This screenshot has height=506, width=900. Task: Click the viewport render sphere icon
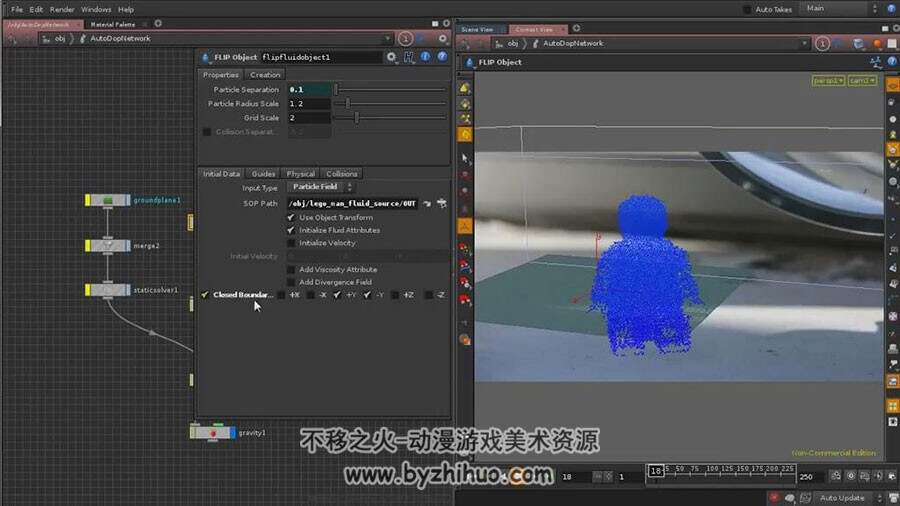(x=877, y=44)
